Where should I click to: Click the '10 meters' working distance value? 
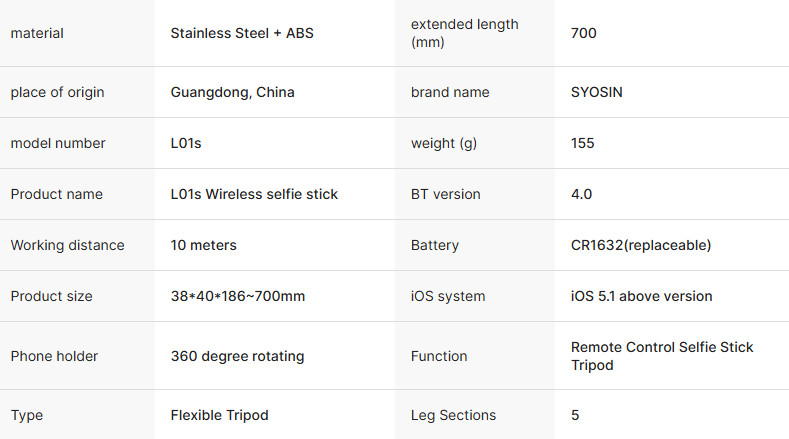click(x=203, y=245)
